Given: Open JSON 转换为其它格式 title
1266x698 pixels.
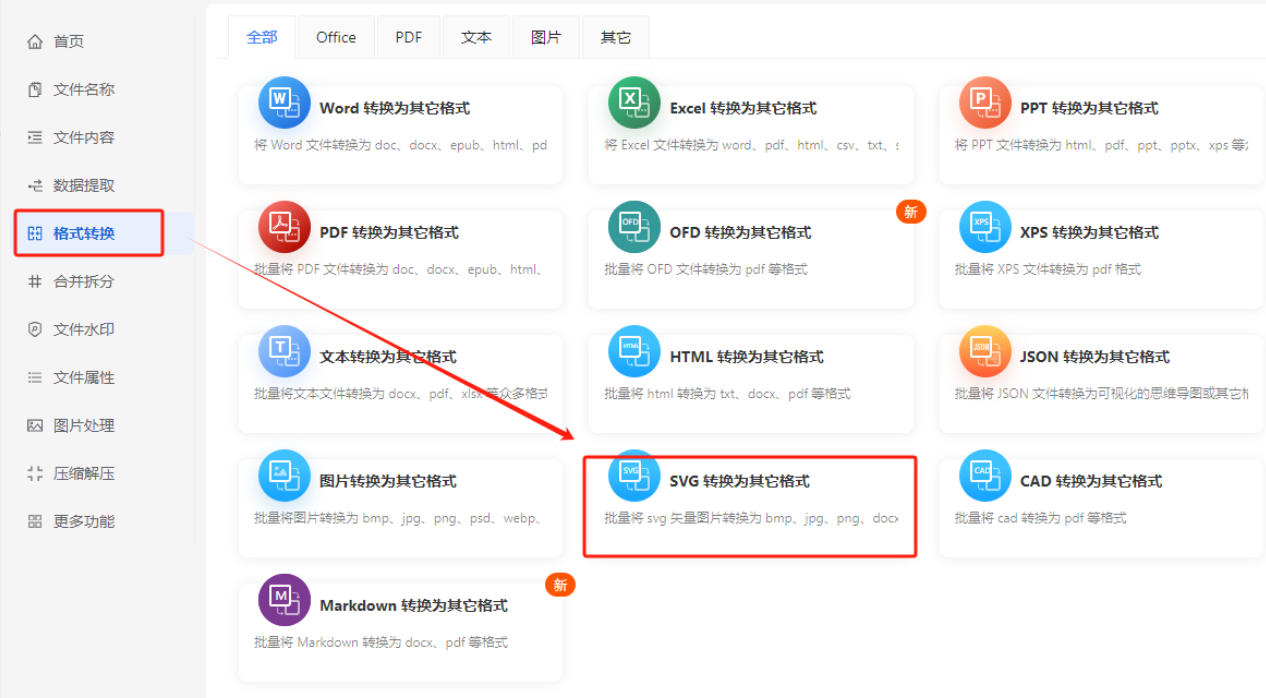Looking at the screenshot, I should point(1095,357).
